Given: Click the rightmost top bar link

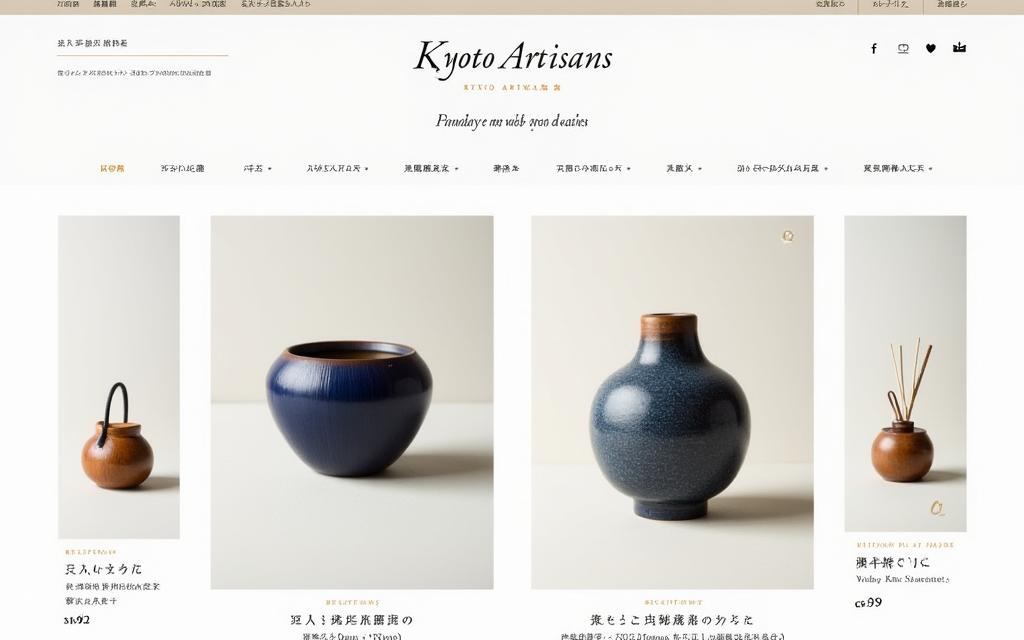Looking at the screenshot, I should [x=952, y=4].
